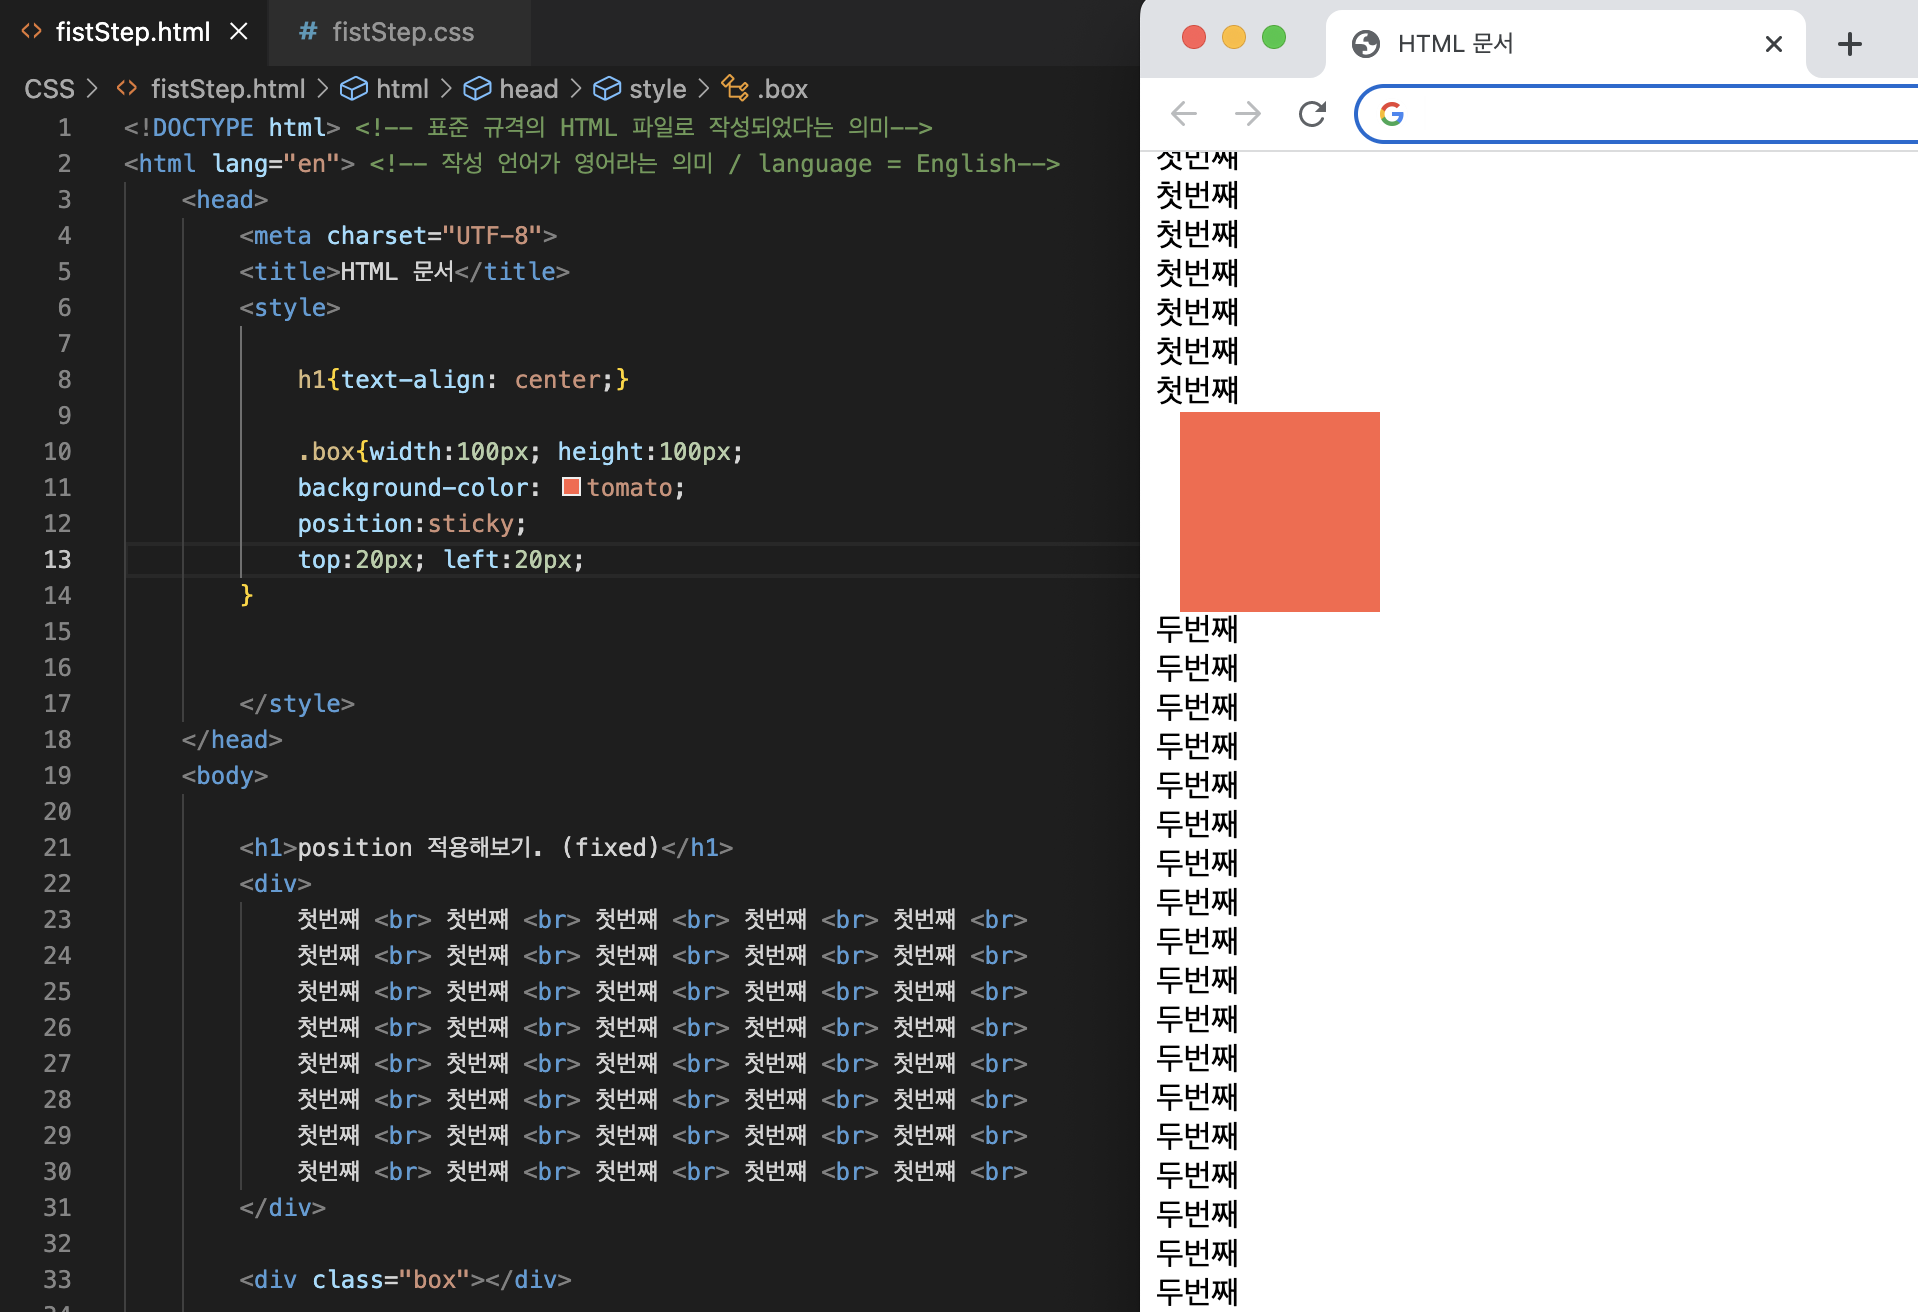Viewport: 1918px width, 1312px height.
Task: Click the HTML file icon on fistStep.html tab
Action: point(32,32)
